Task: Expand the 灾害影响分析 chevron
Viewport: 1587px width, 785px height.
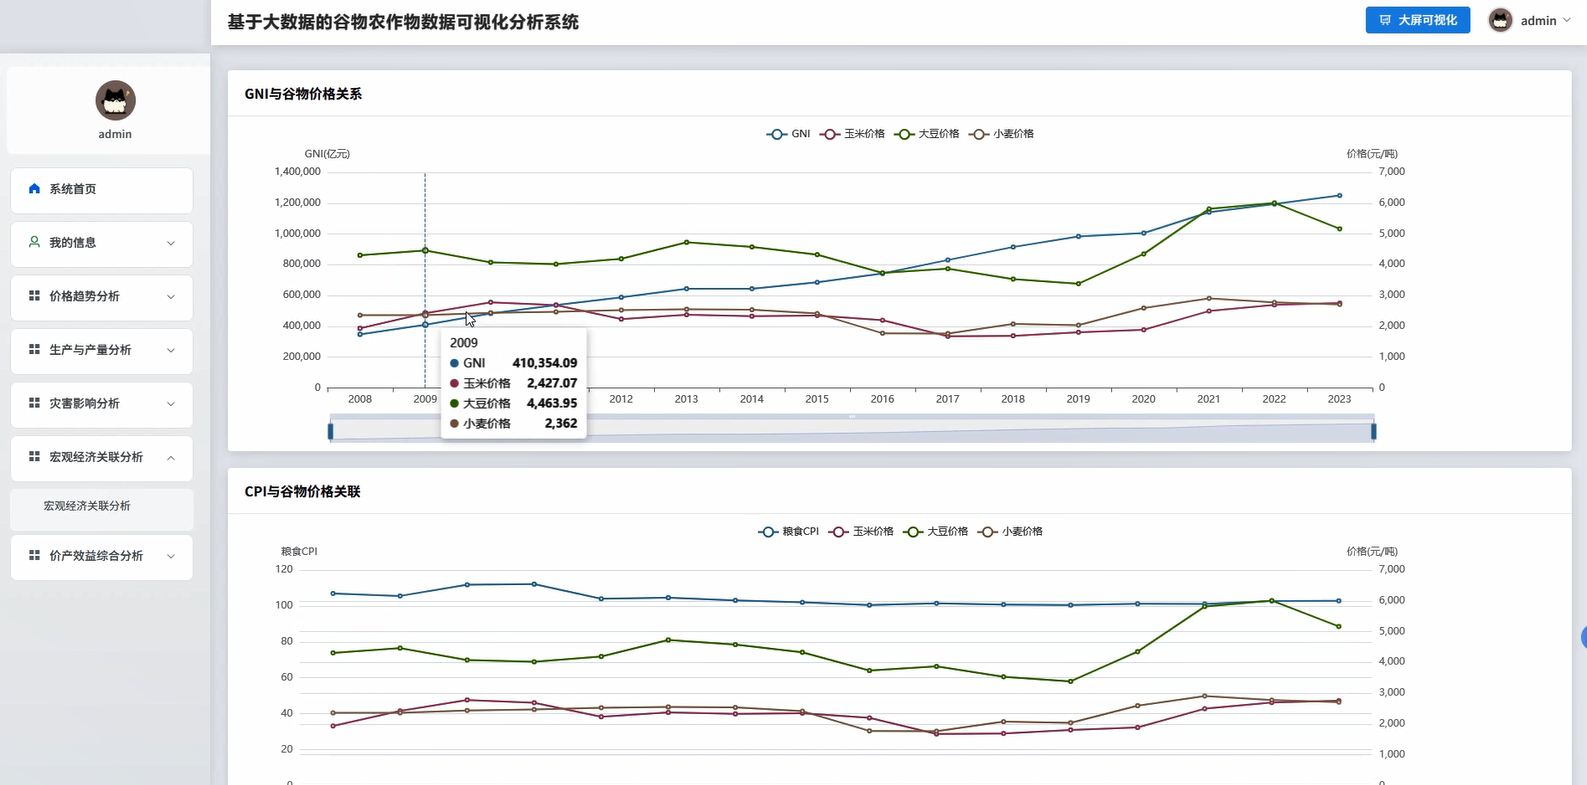Action: point(171,404)
